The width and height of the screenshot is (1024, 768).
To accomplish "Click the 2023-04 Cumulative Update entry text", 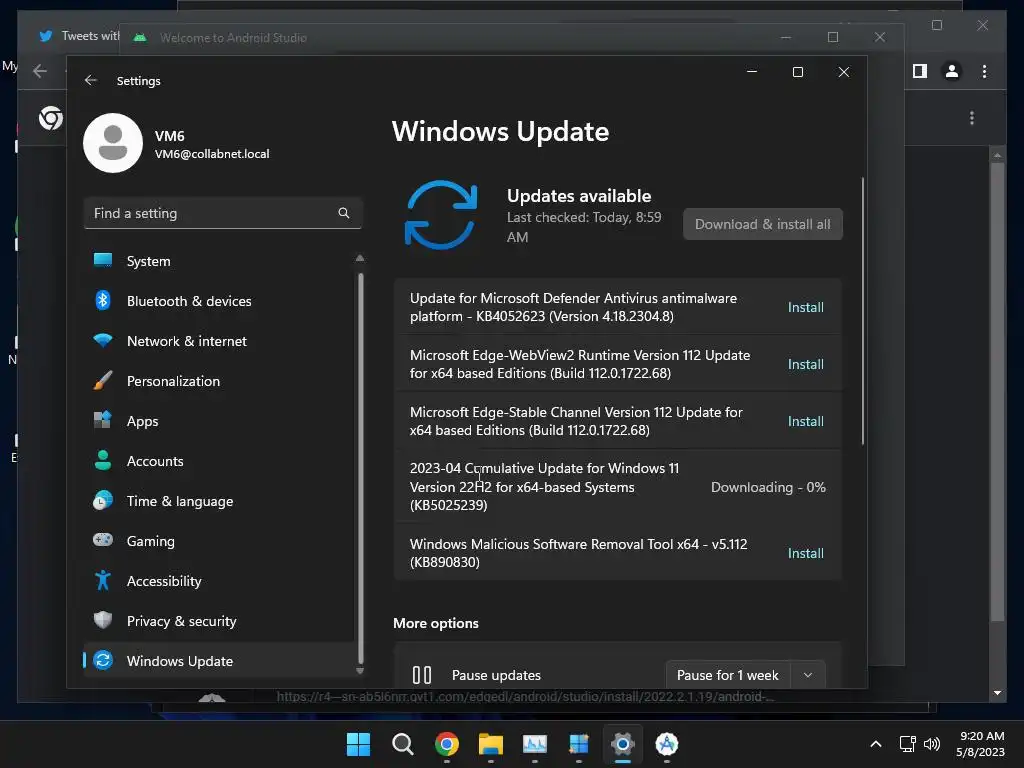I will [544, 487].
